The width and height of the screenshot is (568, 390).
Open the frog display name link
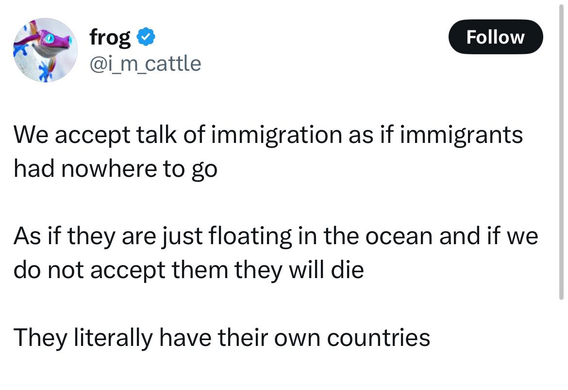(110, 37)
